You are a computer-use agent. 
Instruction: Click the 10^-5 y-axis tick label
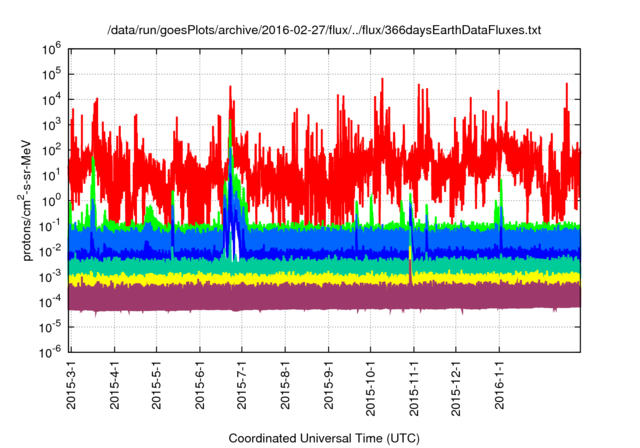[50, 327]
